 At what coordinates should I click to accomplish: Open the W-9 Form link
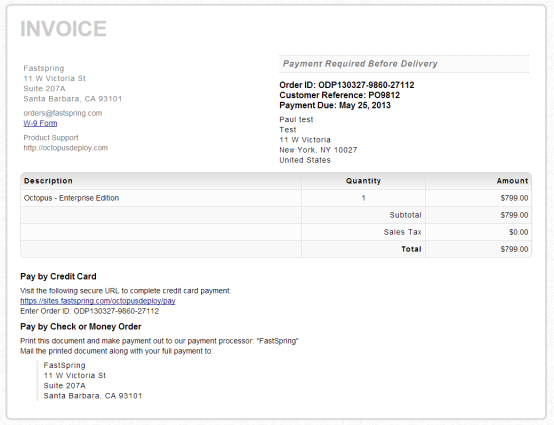[40, 123]
